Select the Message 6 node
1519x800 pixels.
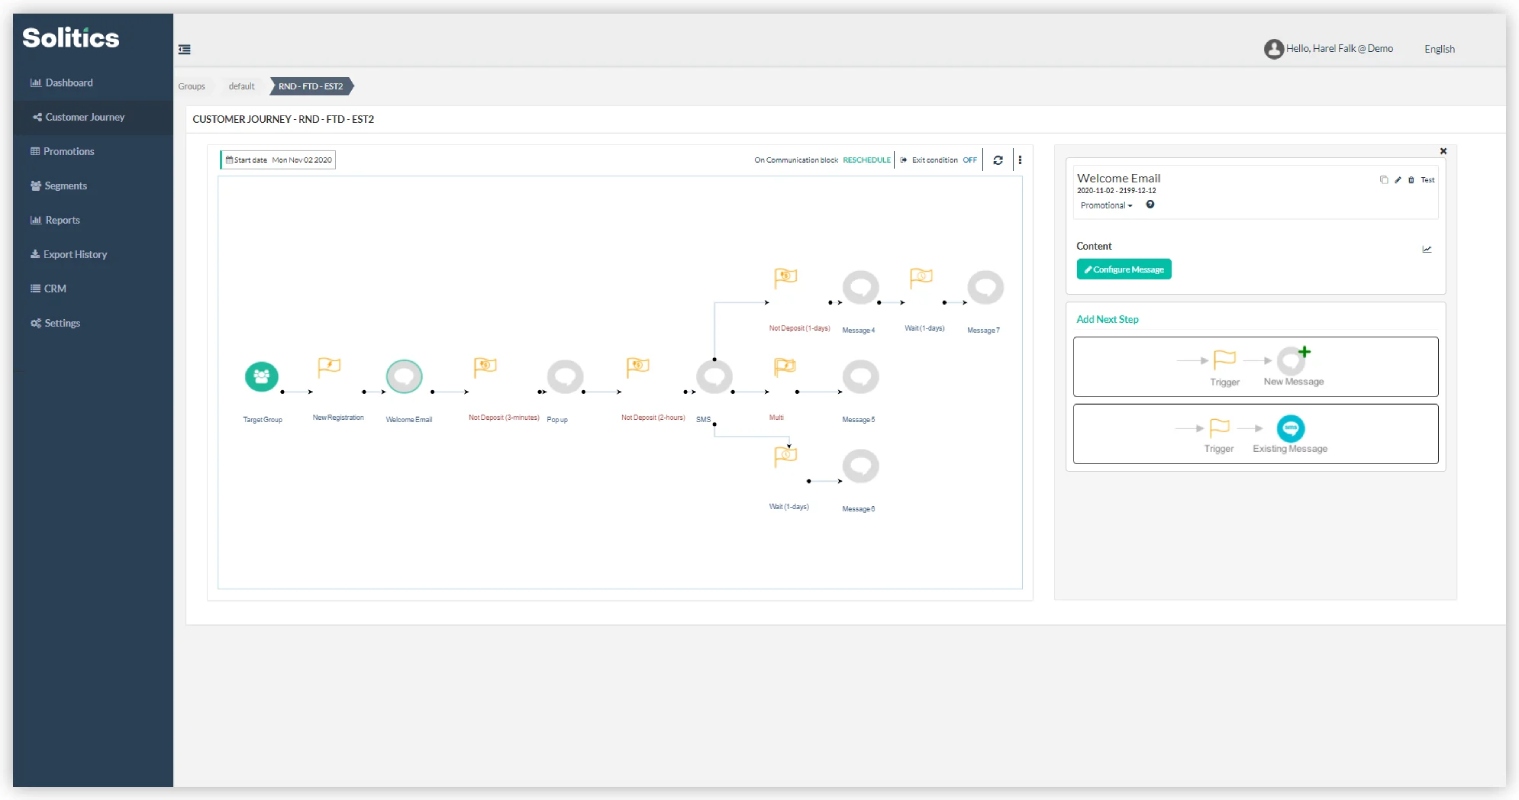point(860,466)
